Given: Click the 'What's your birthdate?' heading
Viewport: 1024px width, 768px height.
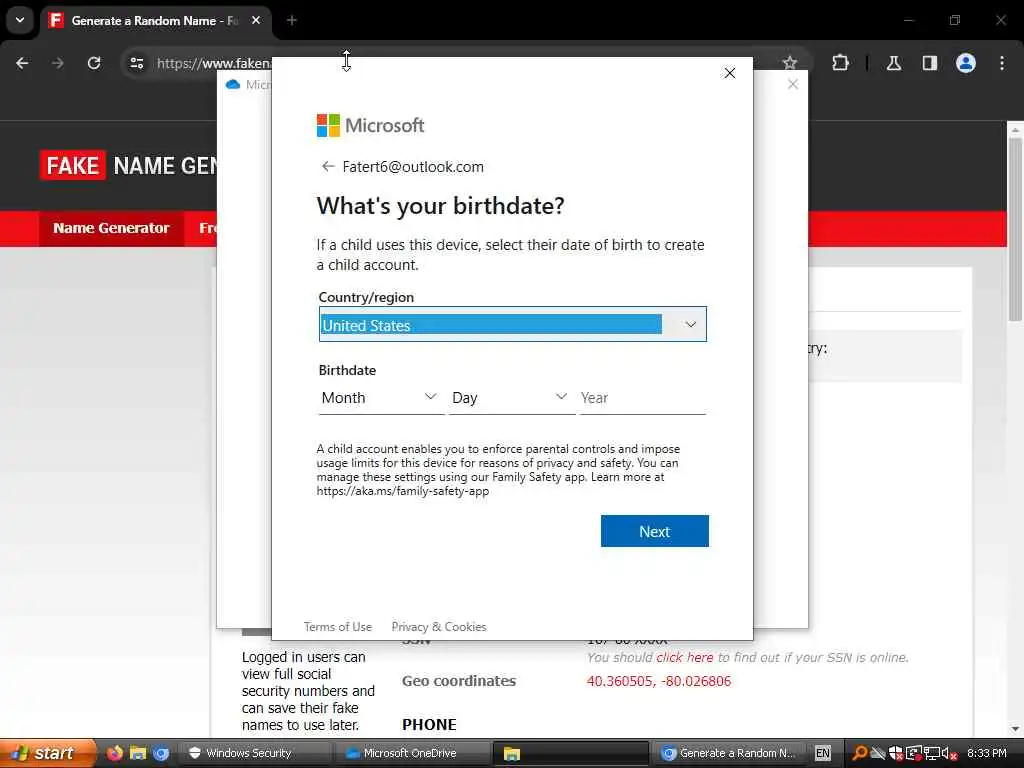Looking at the screenshot, I should (440, 206).
